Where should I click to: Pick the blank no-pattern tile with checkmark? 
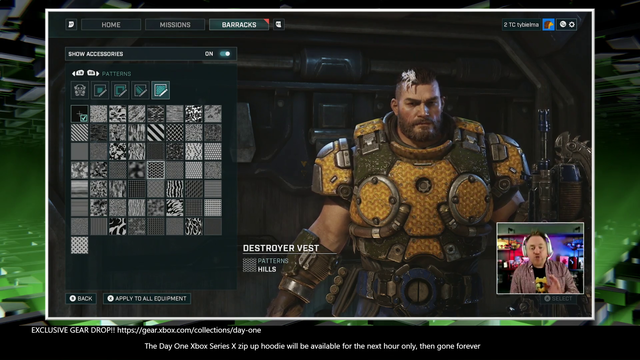(80, 114)
